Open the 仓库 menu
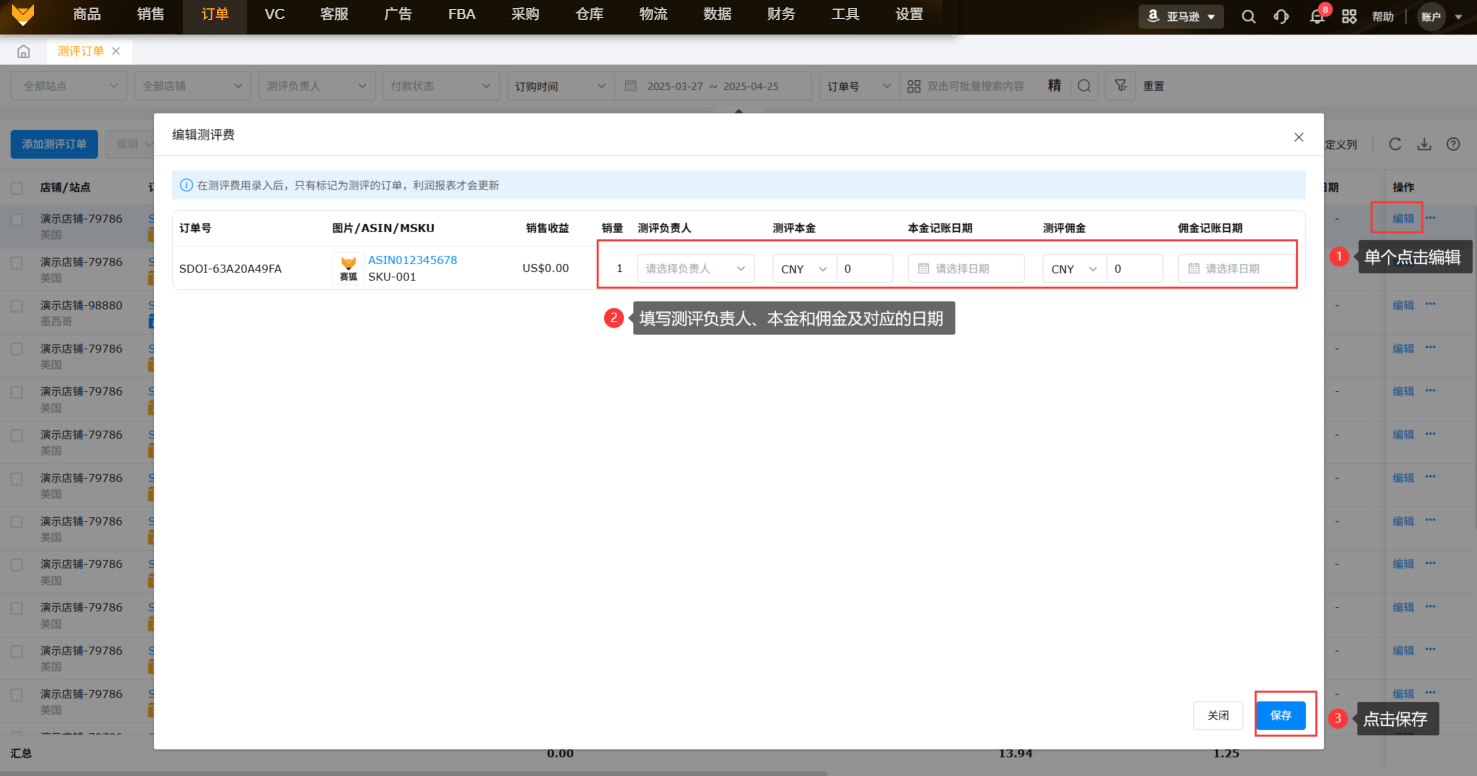 click(589, 15)
